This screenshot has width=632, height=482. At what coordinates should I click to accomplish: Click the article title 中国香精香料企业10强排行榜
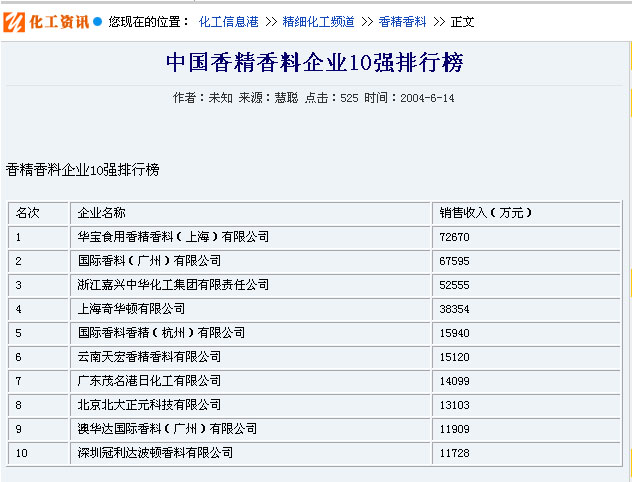pos(314,63)
